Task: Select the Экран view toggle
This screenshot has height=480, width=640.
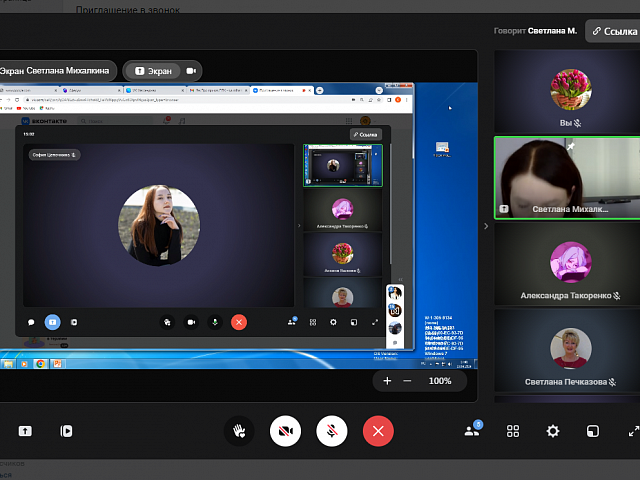Action: 153,71
